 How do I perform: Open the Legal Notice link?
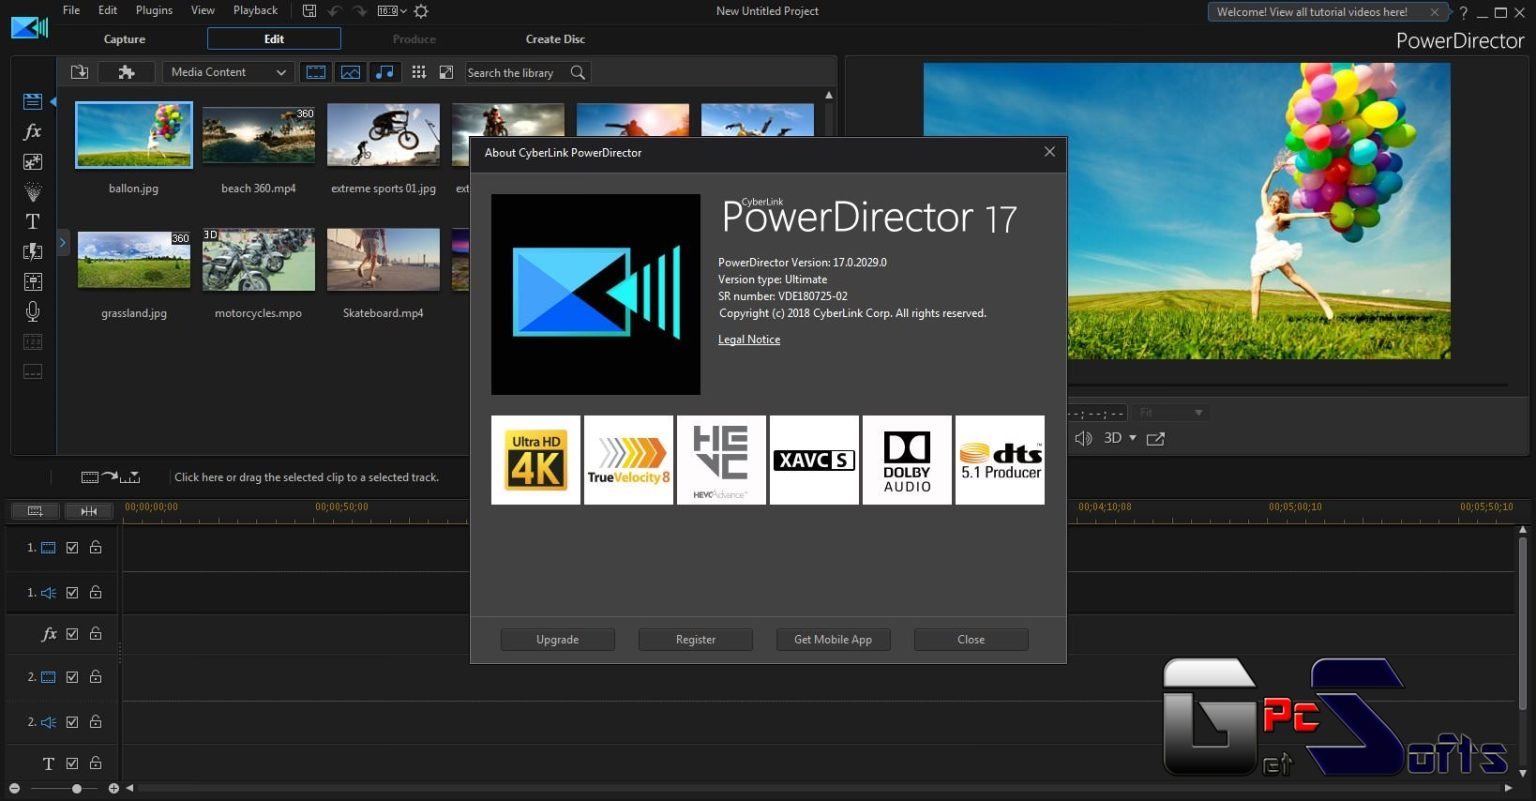click(749, 339)
